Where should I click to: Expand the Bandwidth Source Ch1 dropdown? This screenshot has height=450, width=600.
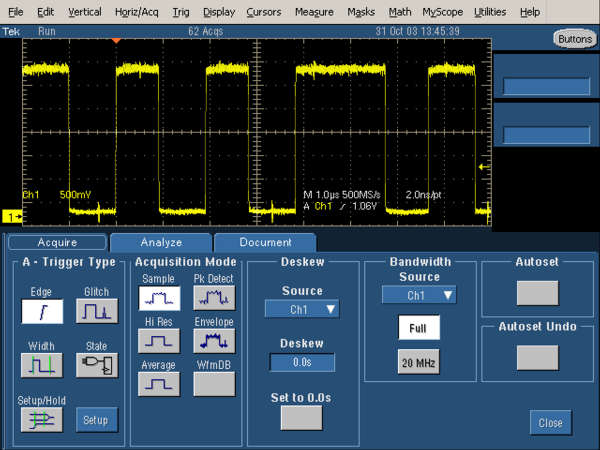pos(418,295)
